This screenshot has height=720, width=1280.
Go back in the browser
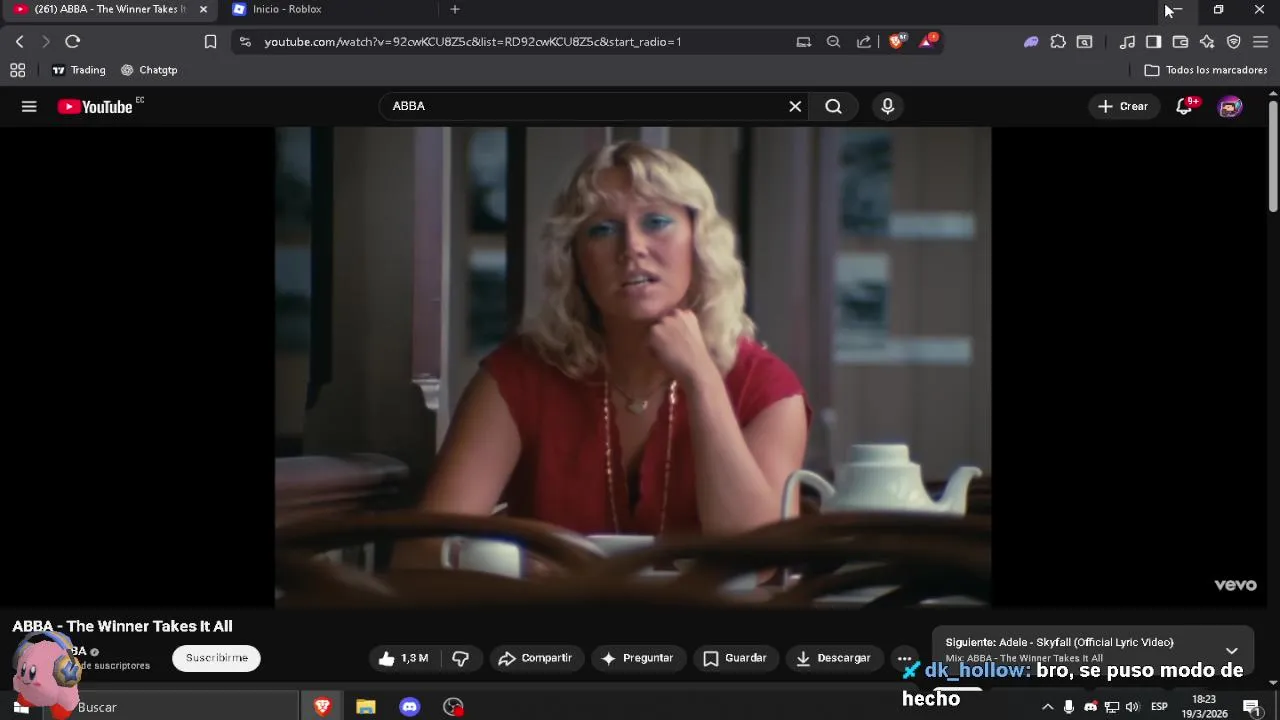tap(19, 42)
